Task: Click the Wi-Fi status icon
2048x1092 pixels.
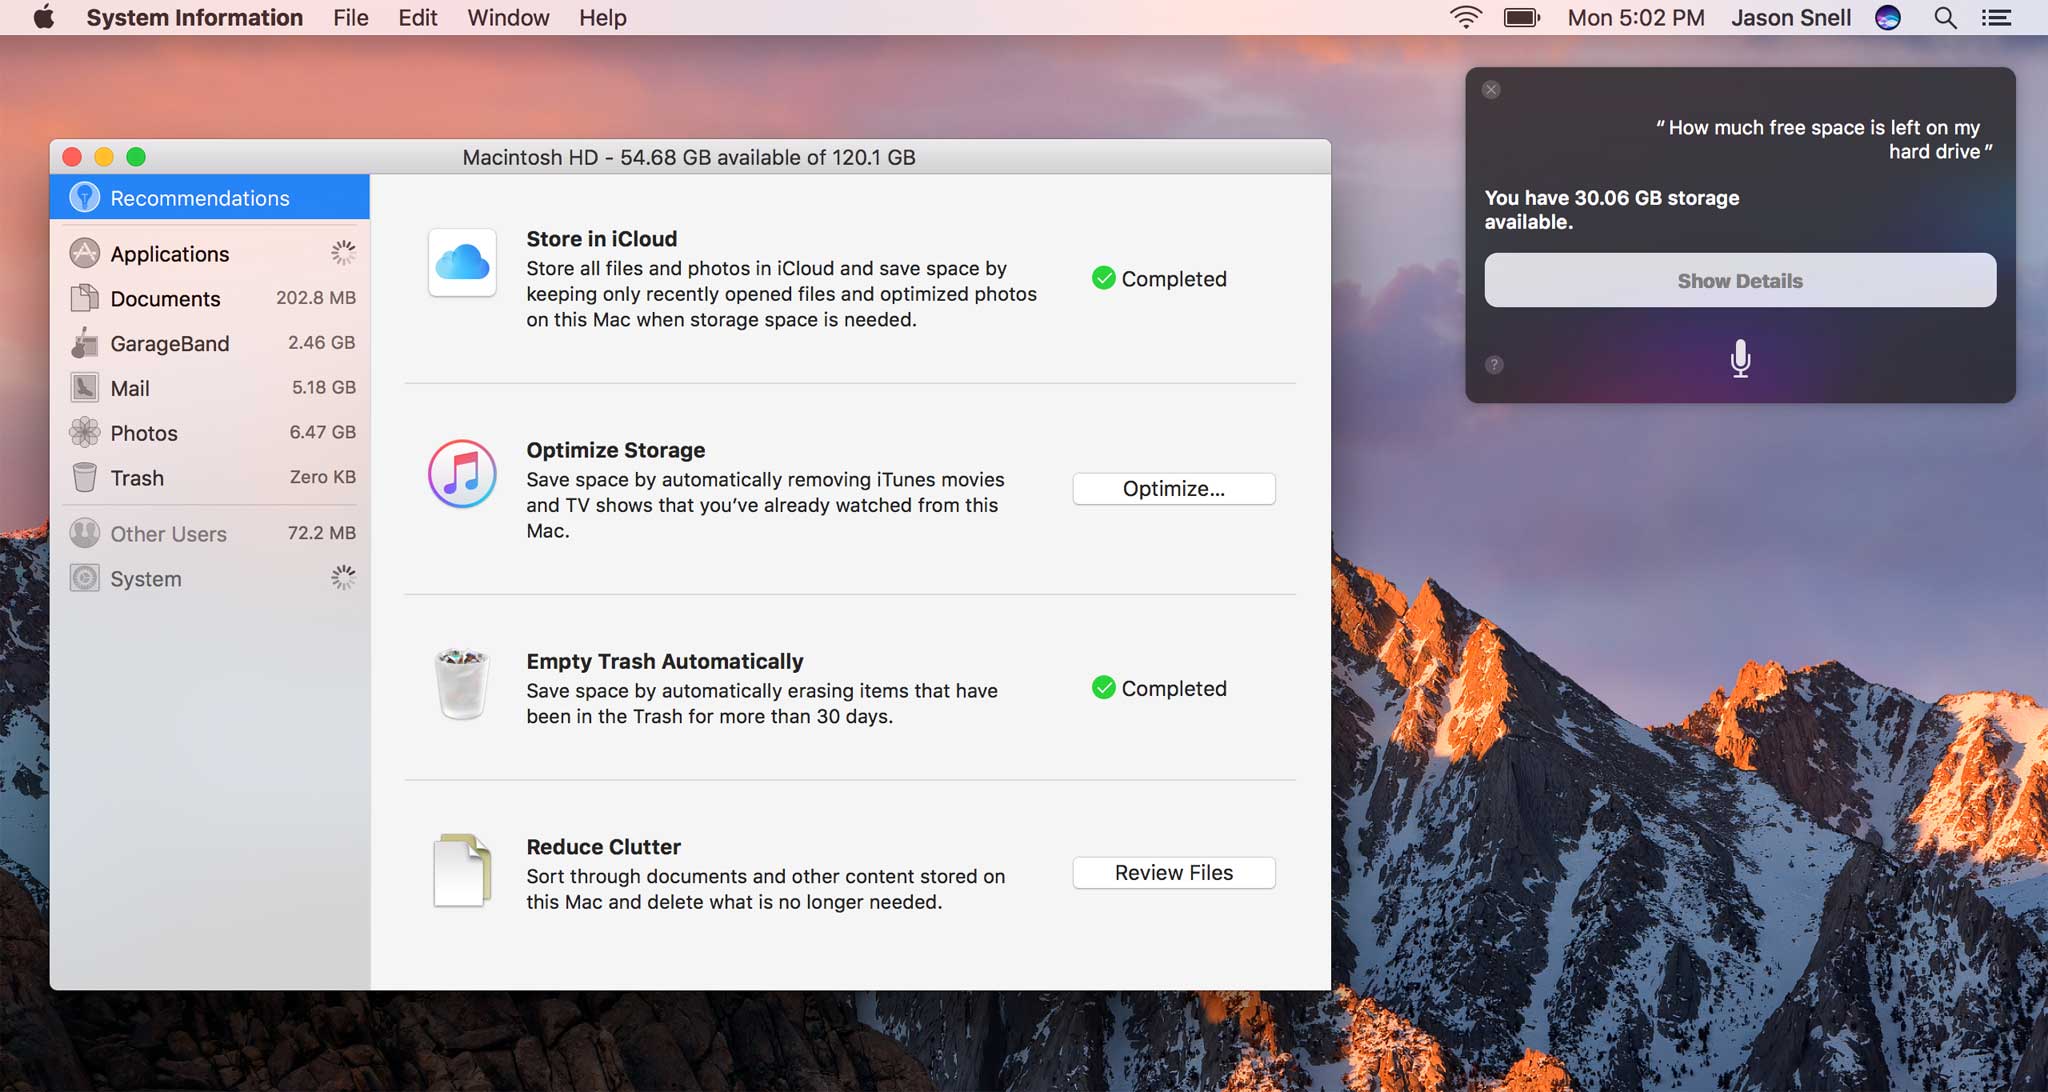Action: pos(1465,18)
